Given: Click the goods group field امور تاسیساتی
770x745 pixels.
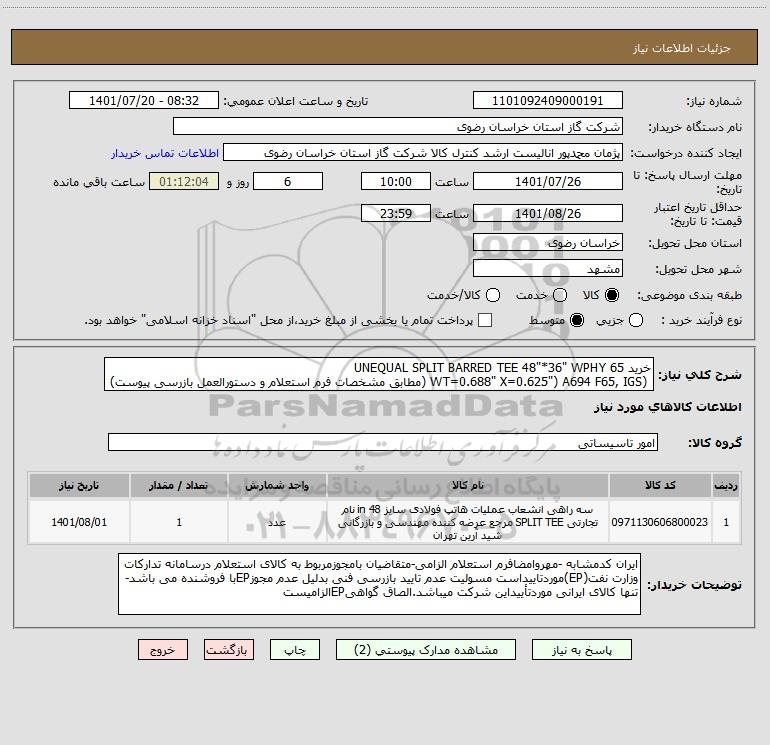Looking at the screenshot, I should (383, 442).
